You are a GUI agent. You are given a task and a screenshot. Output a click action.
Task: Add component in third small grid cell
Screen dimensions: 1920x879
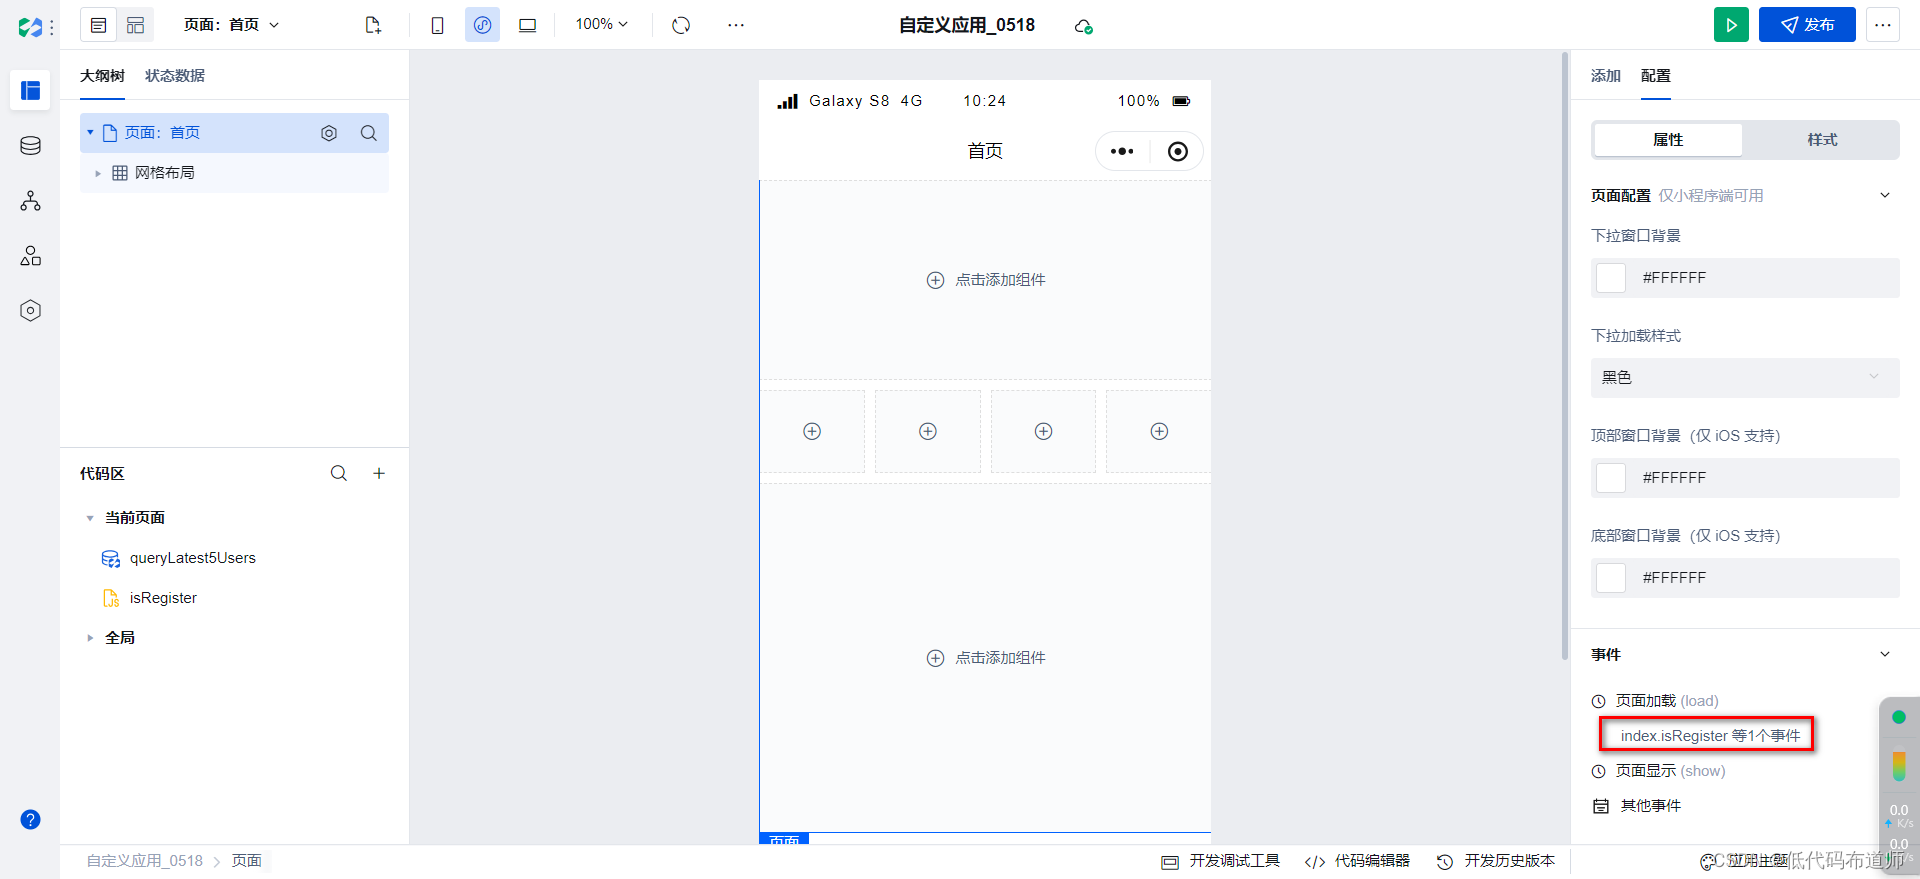1043,431
